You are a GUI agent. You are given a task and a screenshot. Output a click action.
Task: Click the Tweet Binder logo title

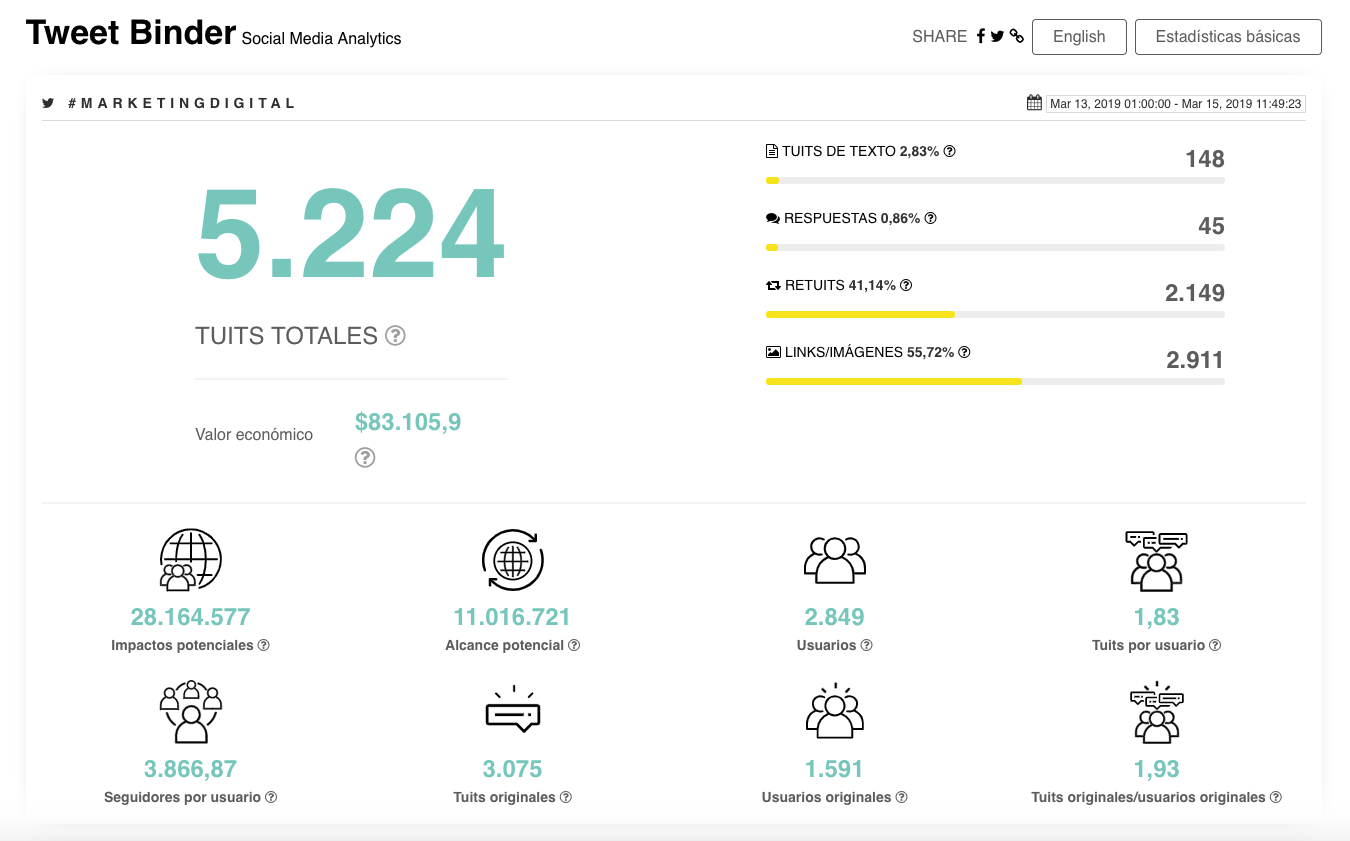click(131, 33)
